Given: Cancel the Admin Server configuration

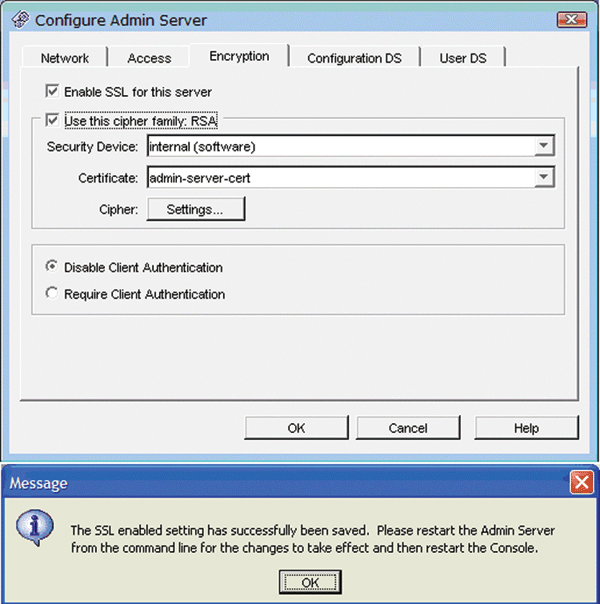Looking at the screenshot, I should [407, 428].
